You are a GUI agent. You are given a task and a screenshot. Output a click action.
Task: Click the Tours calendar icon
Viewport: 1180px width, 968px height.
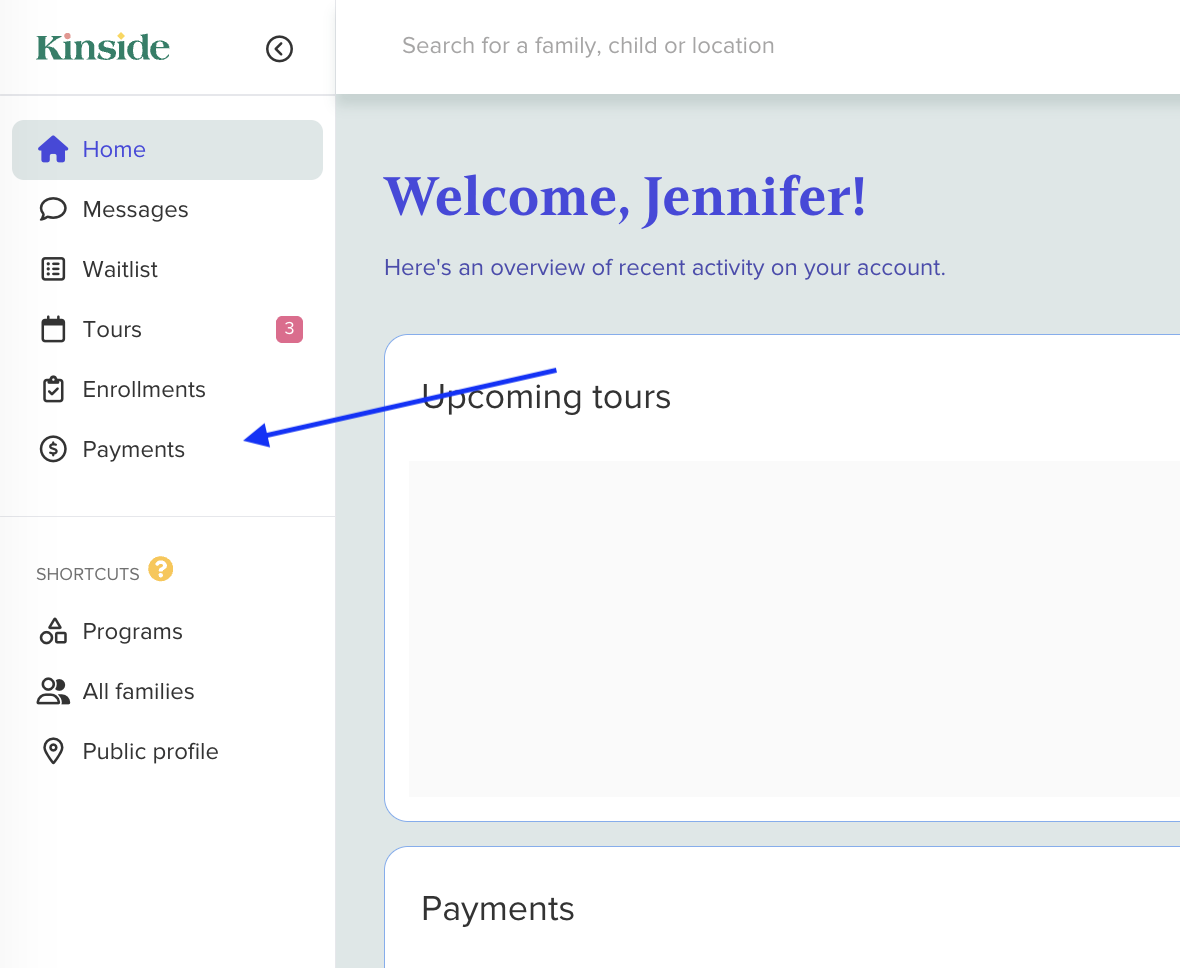[53, 329]
